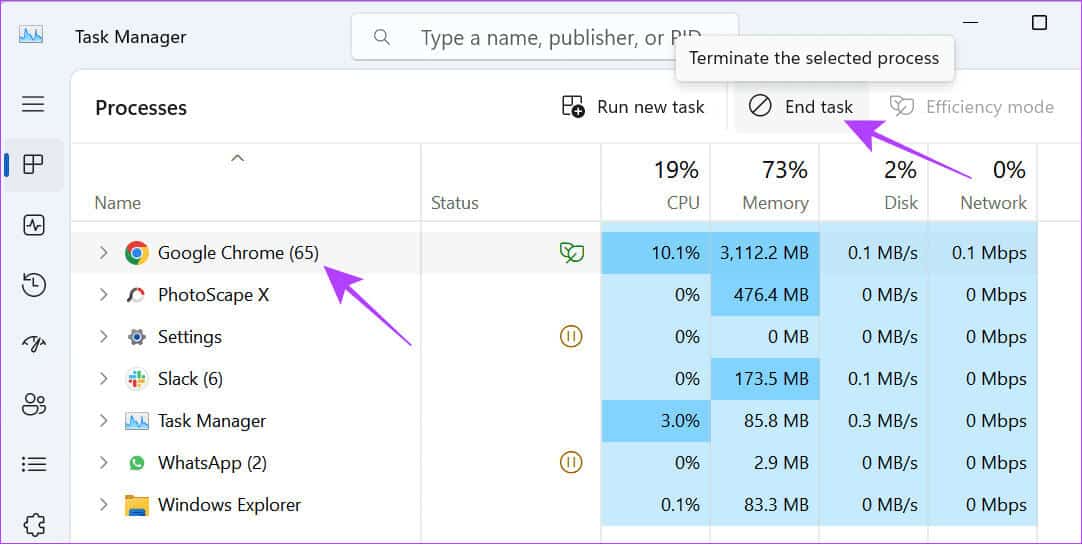
Task: Select the Slack (6) process name
Action: [190, 379]
